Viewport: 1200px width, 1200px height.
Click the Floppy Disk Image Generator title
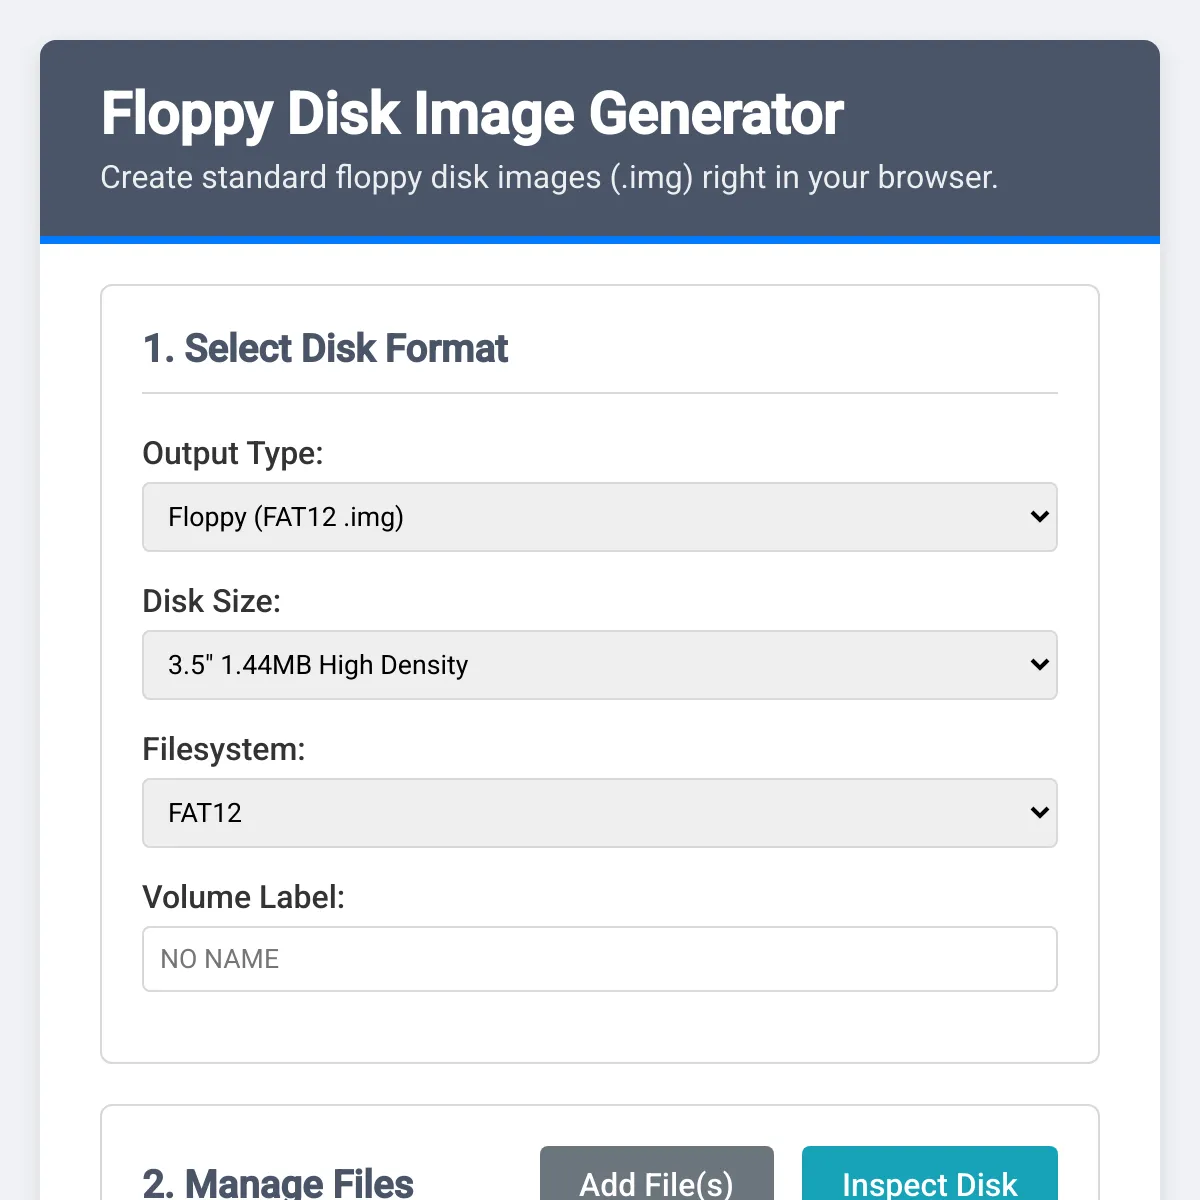click(x=471, y=113)
